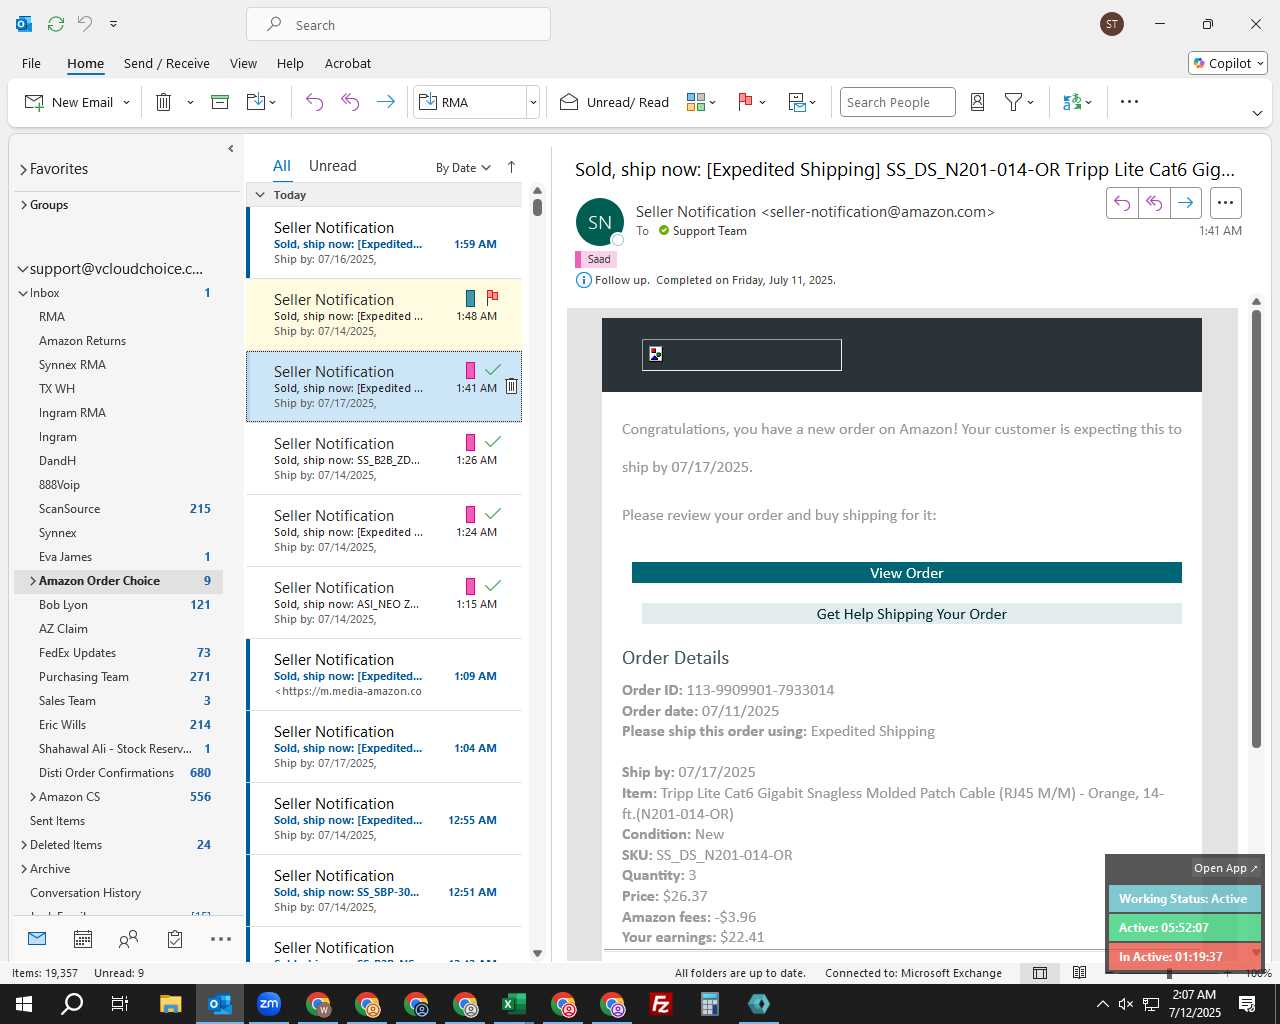
Task: Toggle completed checkmark on 1:24 AM message
Action: [x=492, y=514]
